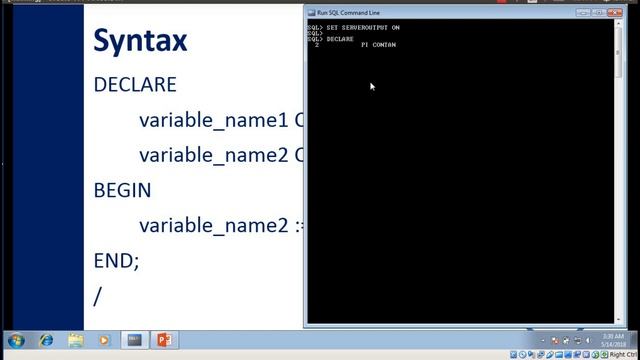Screen dimensions: 640x360
Task: Open the network icon in system tray
Action: pos(577,340)
